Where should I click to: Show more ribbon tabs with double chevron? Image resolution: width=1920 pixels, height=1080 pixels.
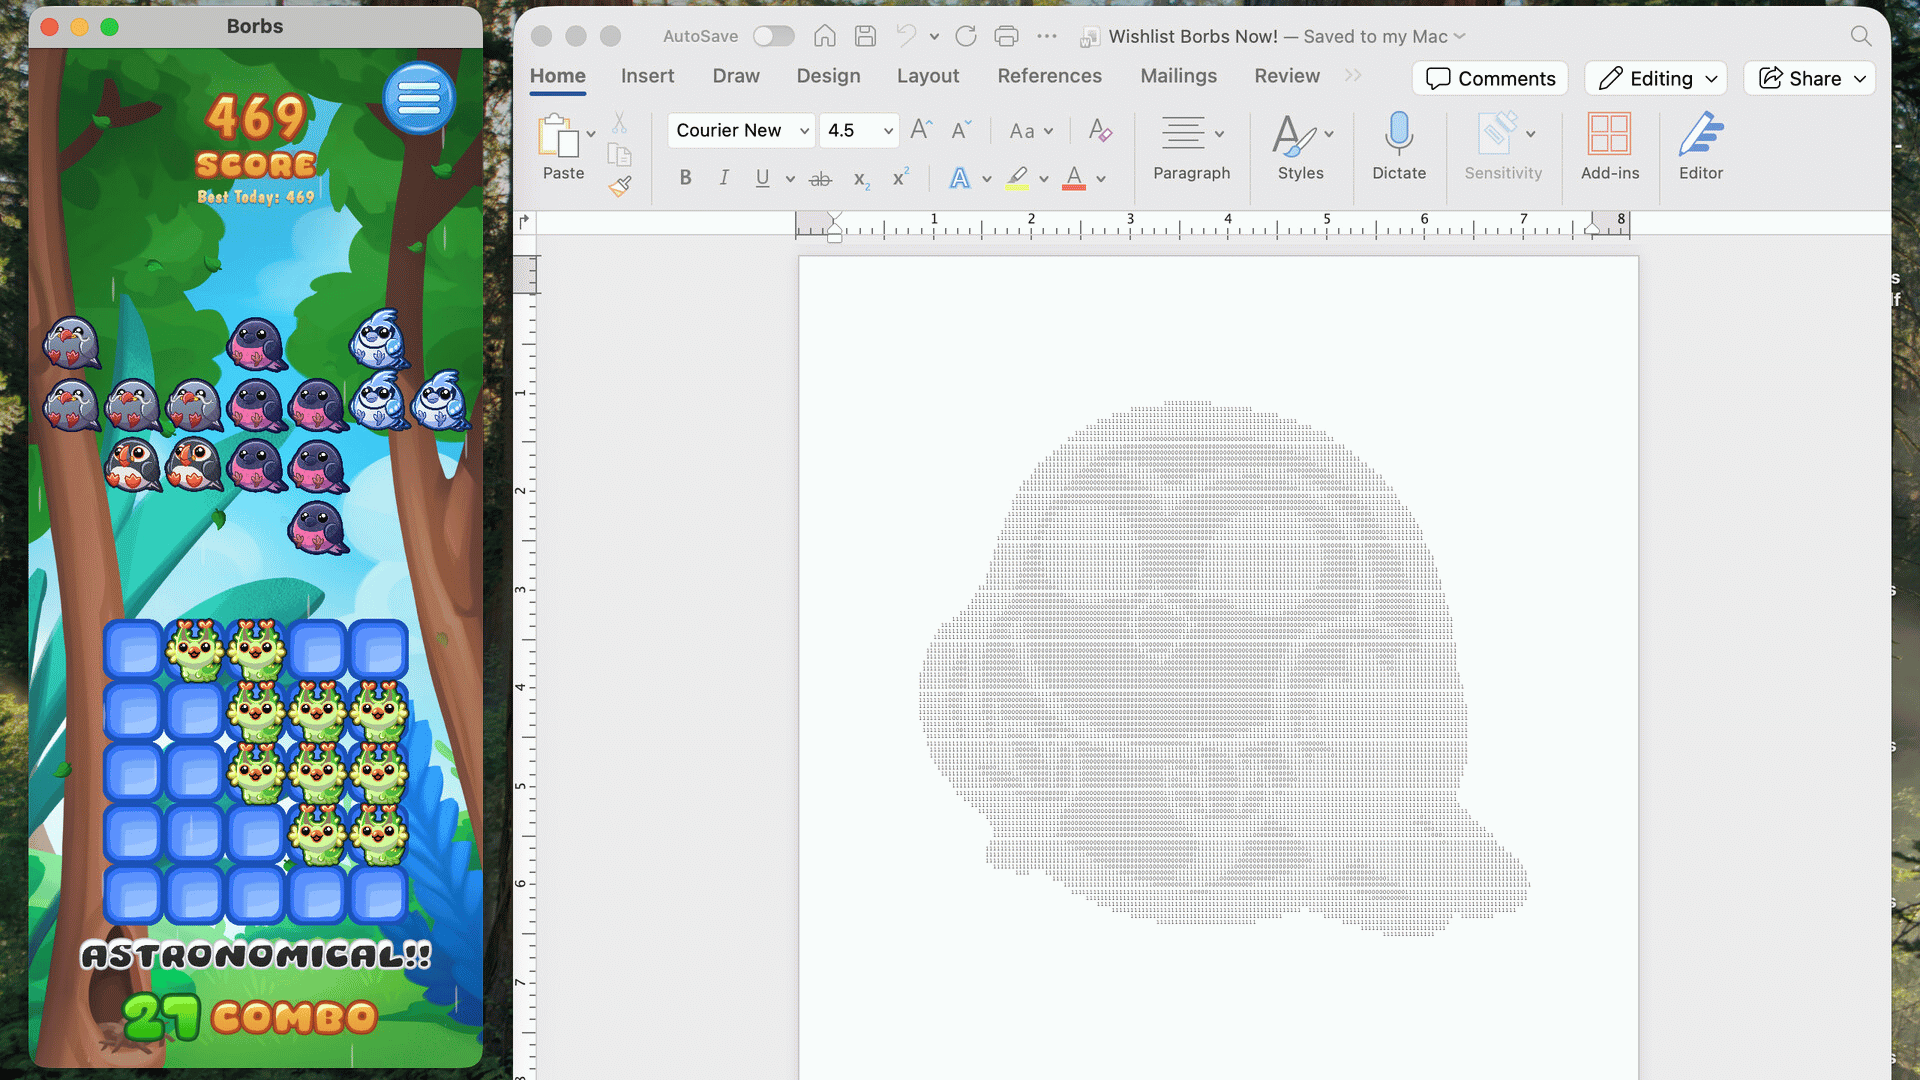point(1353,76)
